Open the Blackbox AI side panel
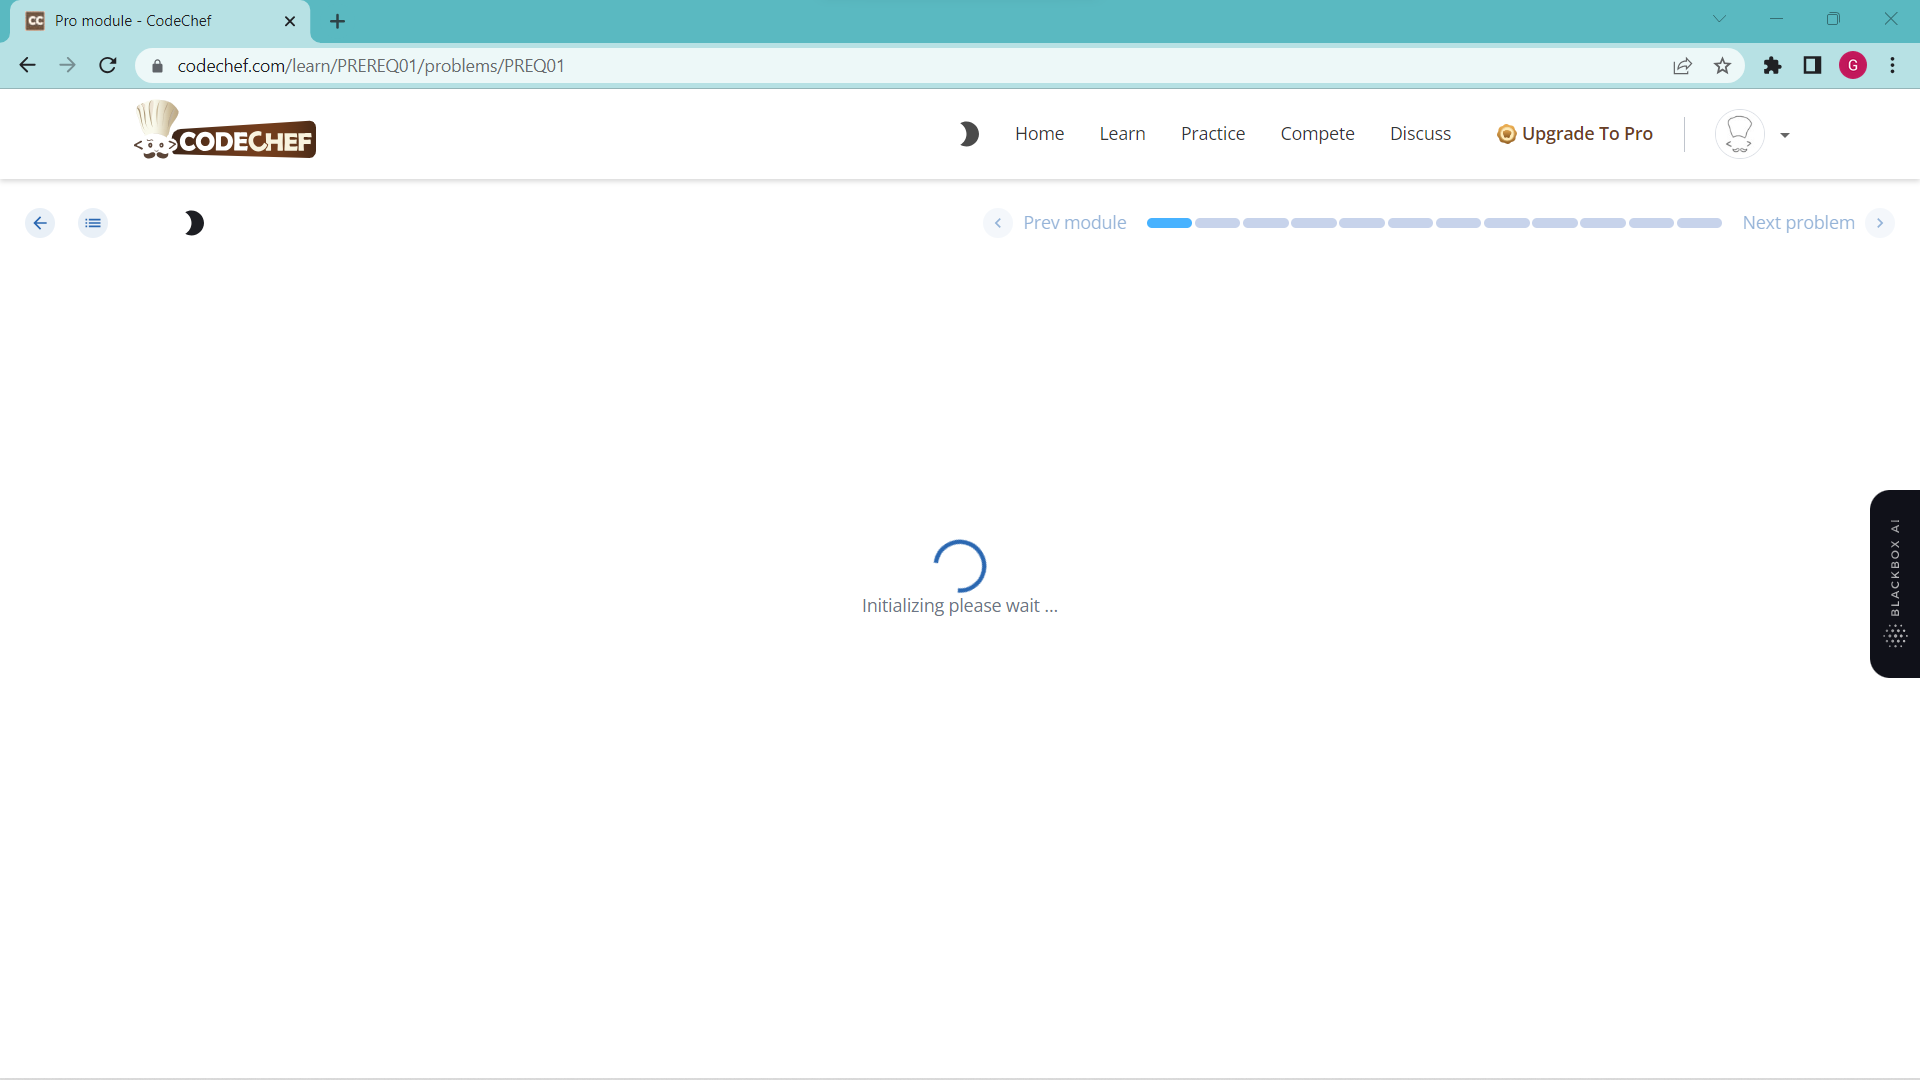Screen dimensions: 1920x1080 coord(1894,583)
